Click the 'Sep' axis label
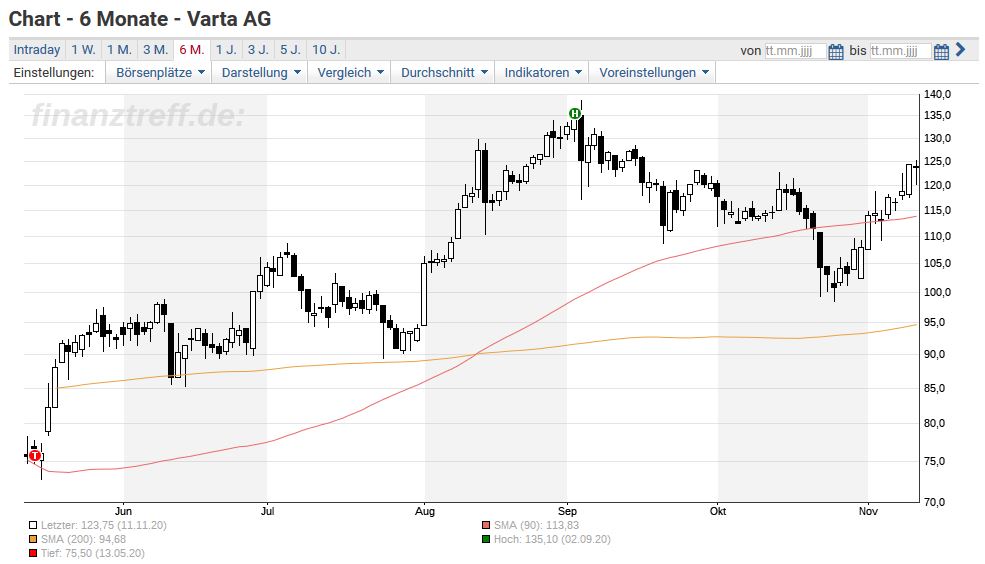 click(567, 511)
